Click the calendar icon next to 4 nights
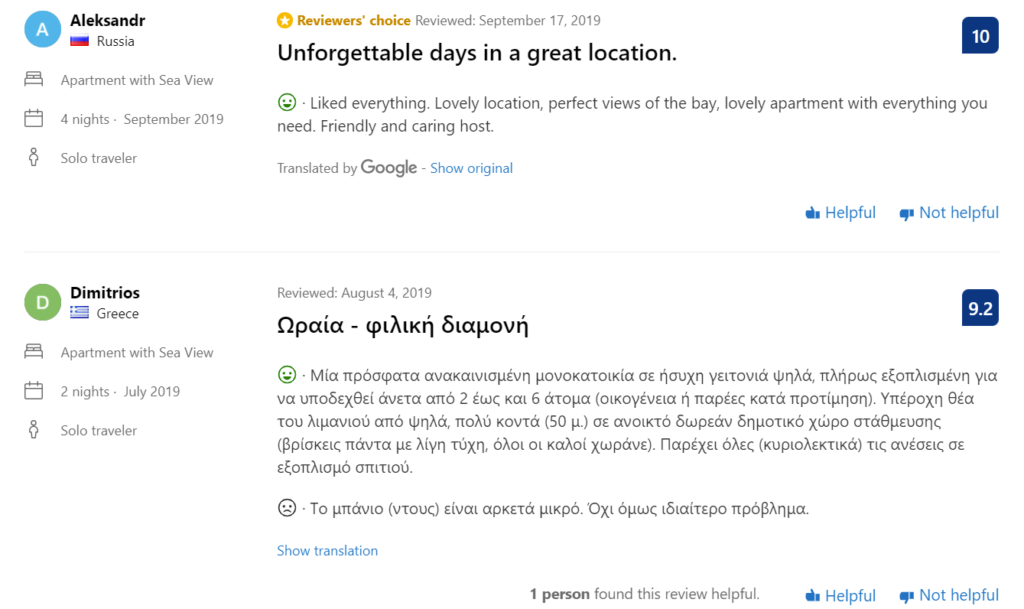The width and height of the screenshot is (1024, 609). [x=34, y=119]
